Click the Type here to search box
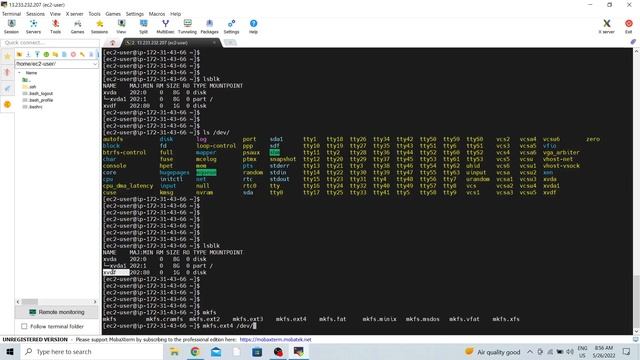640x360 pixels. (x=91, y=351)
